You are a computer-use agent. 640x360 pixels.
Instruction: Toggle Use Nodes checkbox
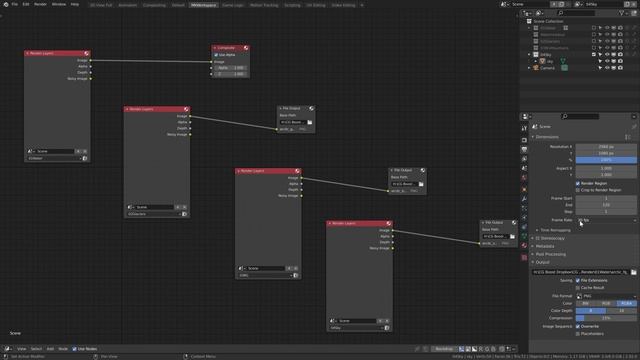(74, 349)
